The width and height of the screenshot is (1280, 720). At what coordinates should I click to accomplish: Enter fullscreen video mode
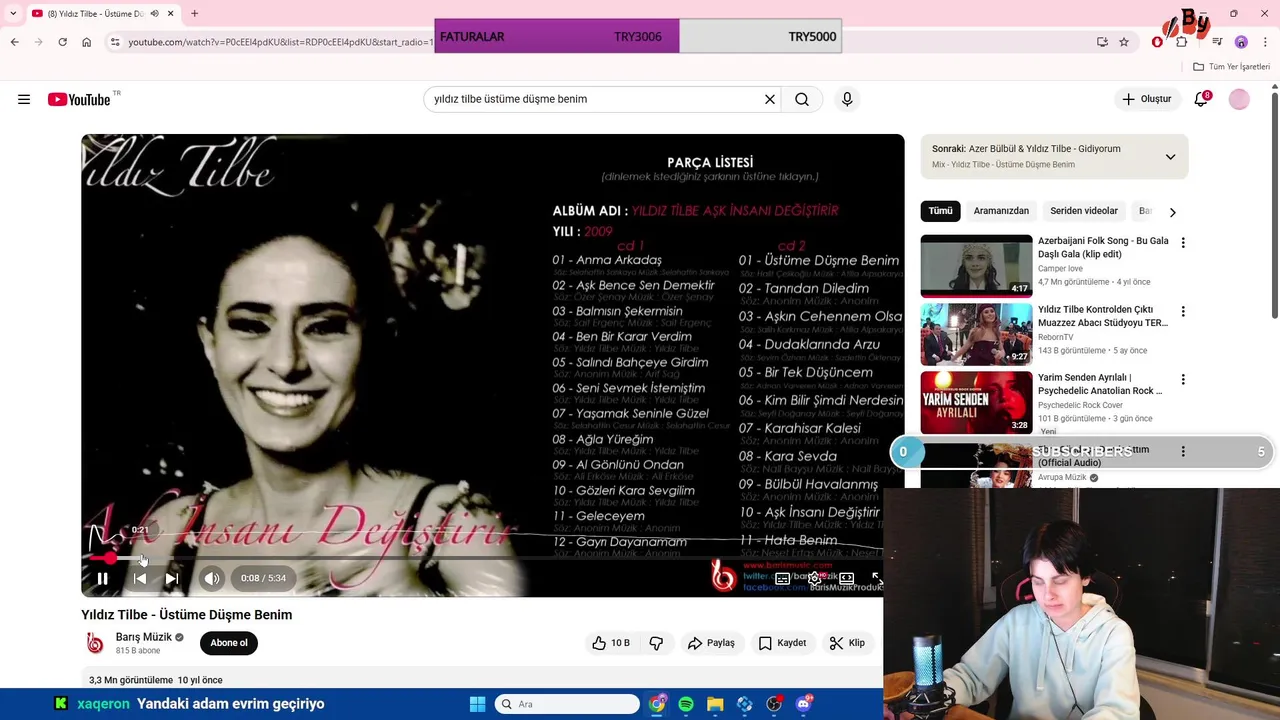pyautogui.click(x=876, y=578)
